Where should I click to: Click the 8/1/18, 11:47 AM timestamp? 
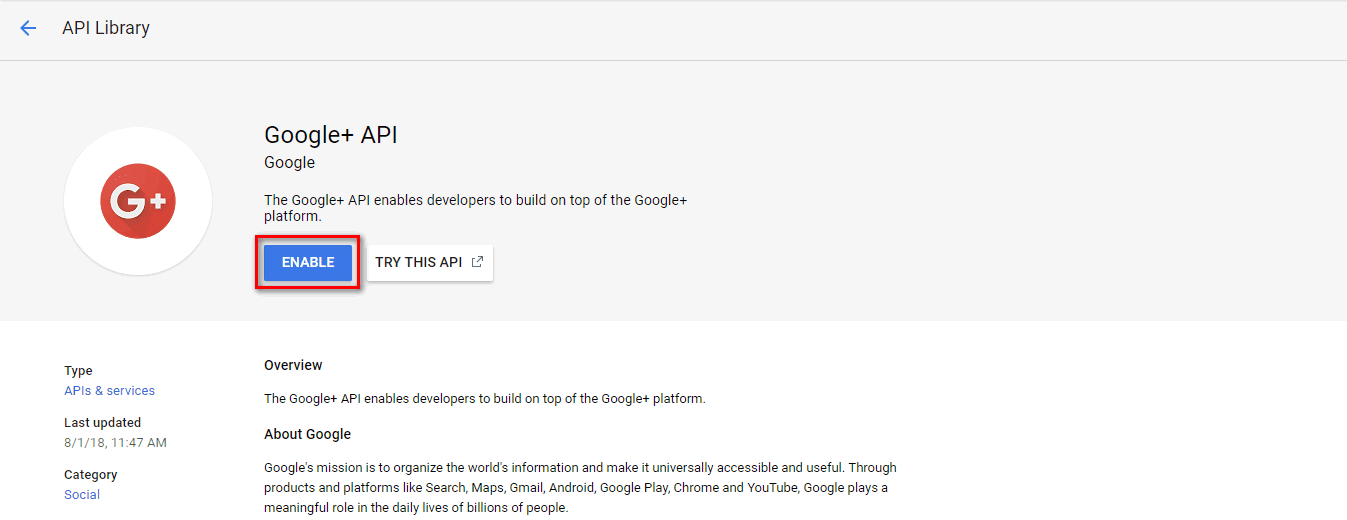115,443
